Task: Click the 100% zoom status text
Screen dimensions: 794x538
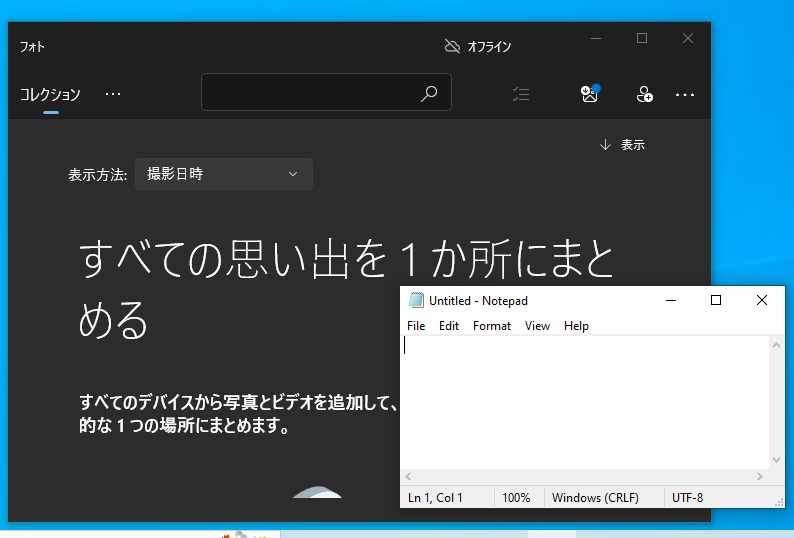Action: [515, 498]
